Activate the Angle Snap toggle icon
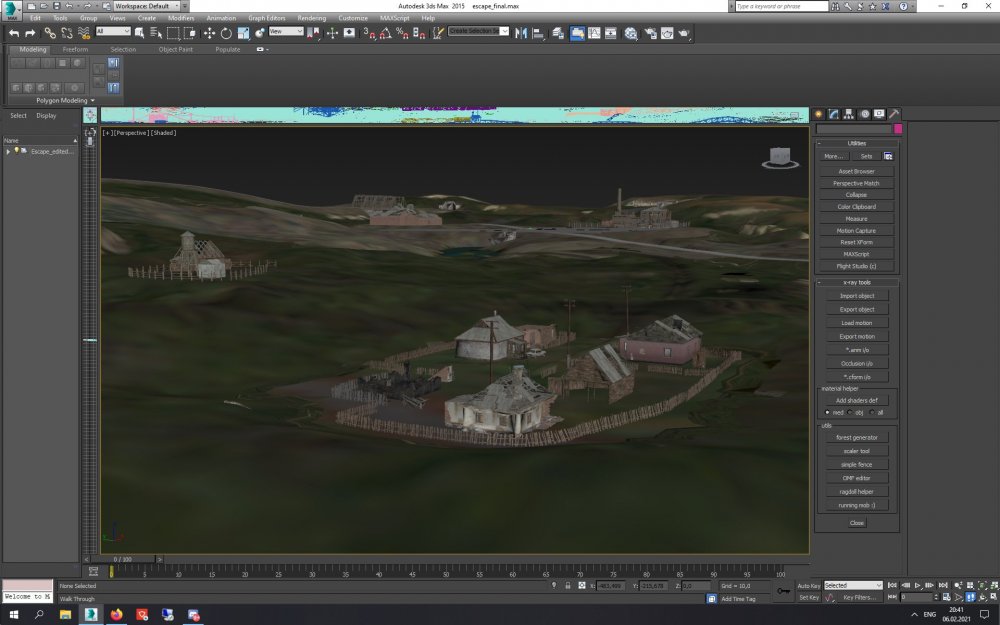Screen dimensions: 1000x625 [386, 33]
